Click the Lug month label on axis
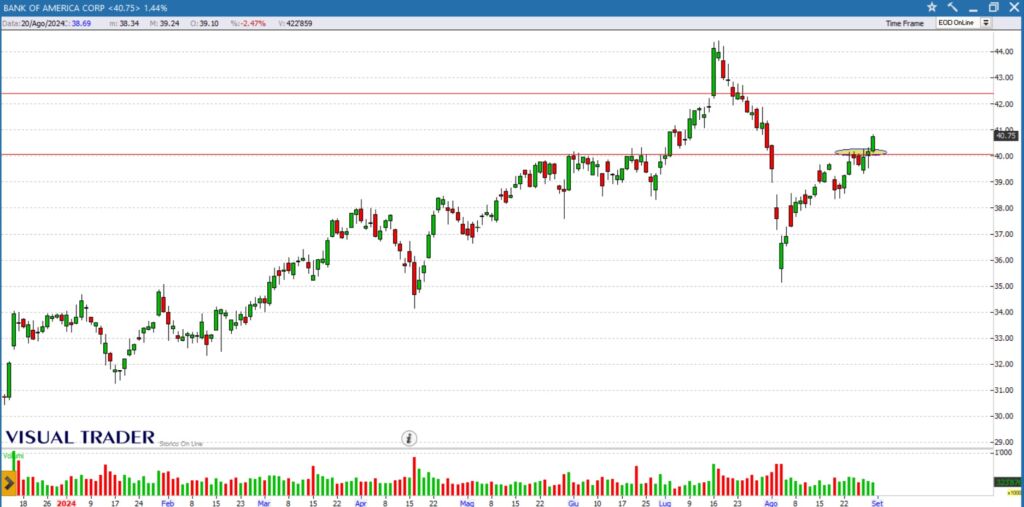This screenshot has height=507, width=1024. coord(665,503)
